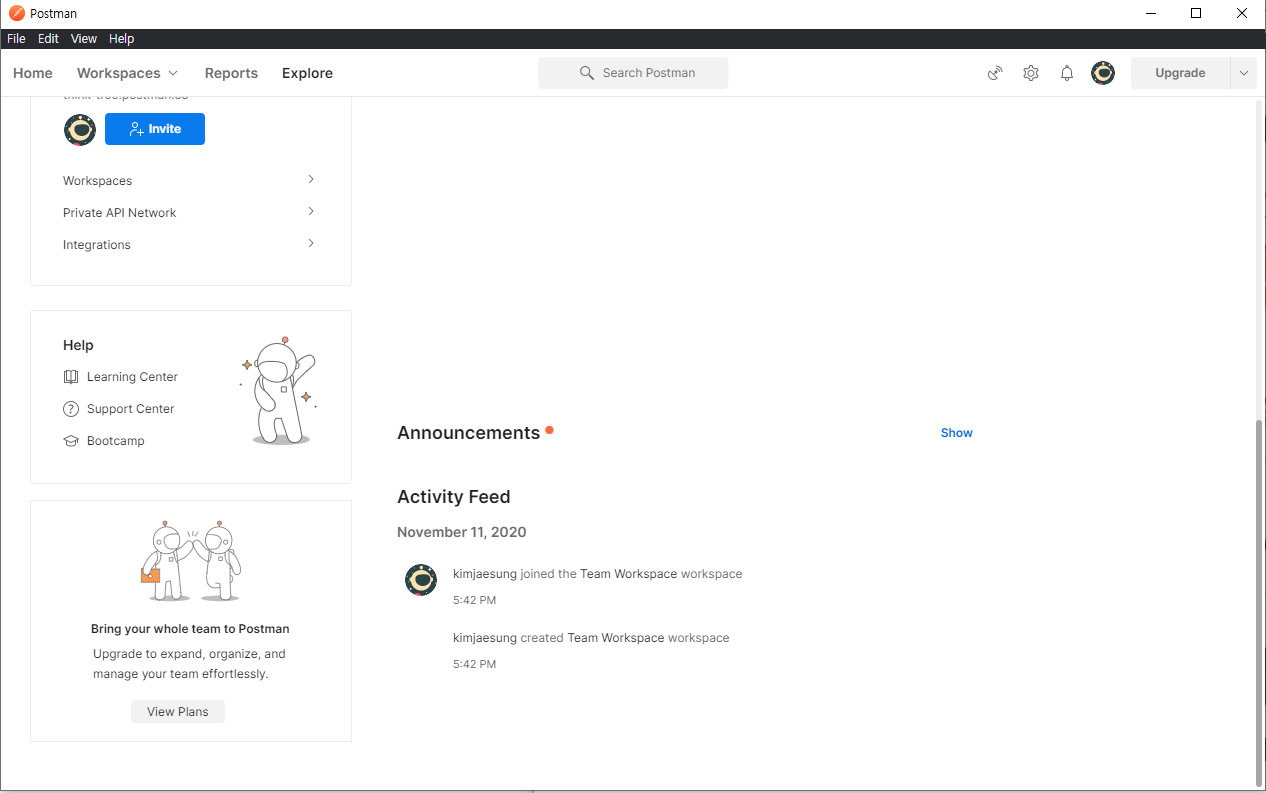Open the Help menu
The width and height of the screenshot is (1266, 793).
(121, 39)
